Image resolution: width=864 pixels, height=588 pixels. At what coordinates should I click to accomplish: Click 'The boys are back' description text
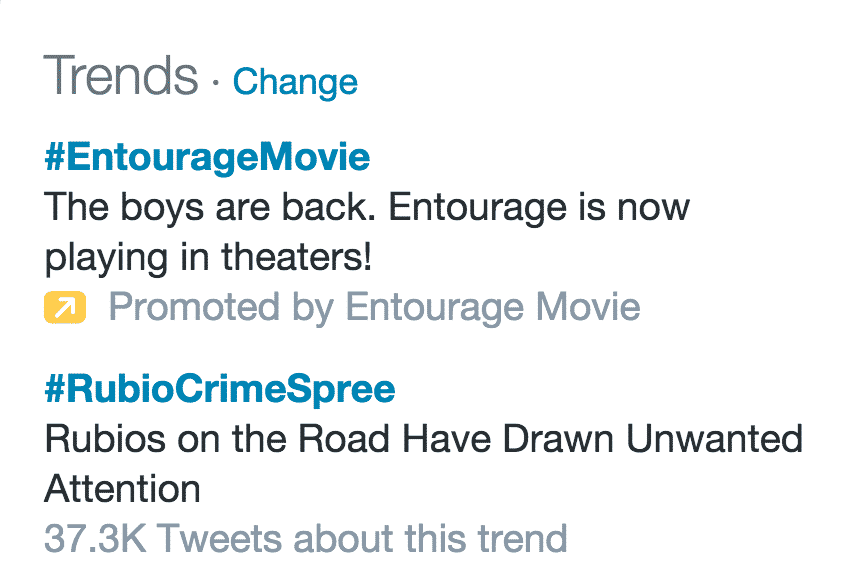(x=209, y=207)
